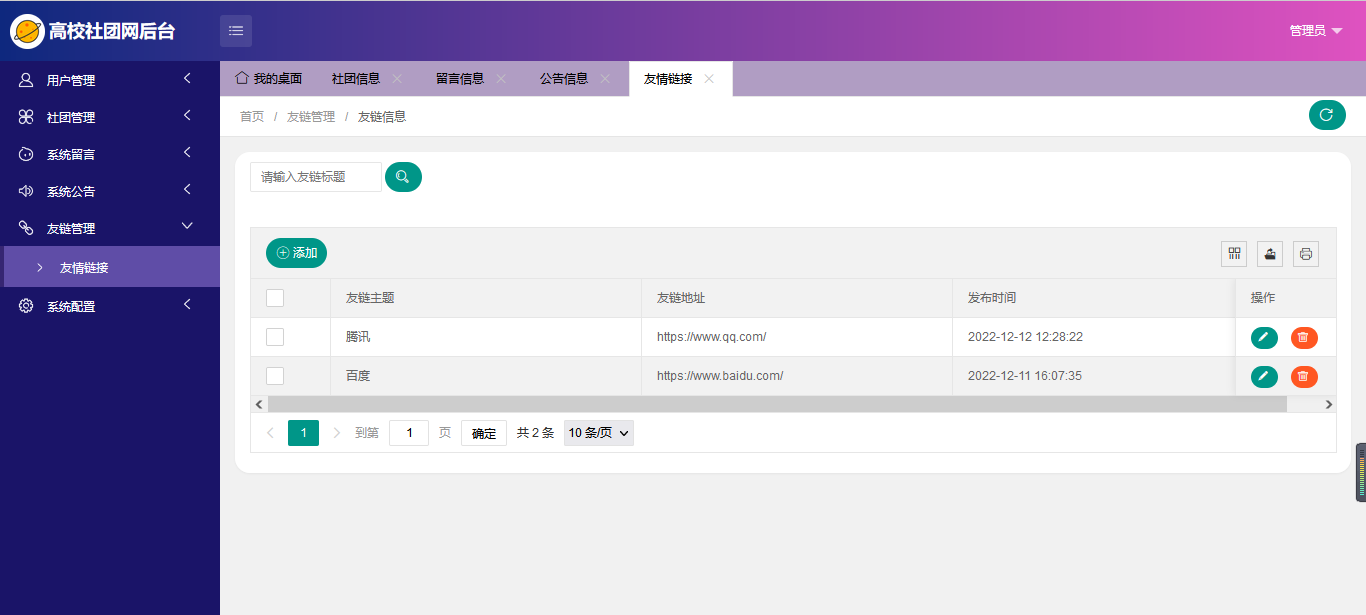1366x615 pixels.
Task: Click the 系统留言 face icon
Action: pos(26,154)
